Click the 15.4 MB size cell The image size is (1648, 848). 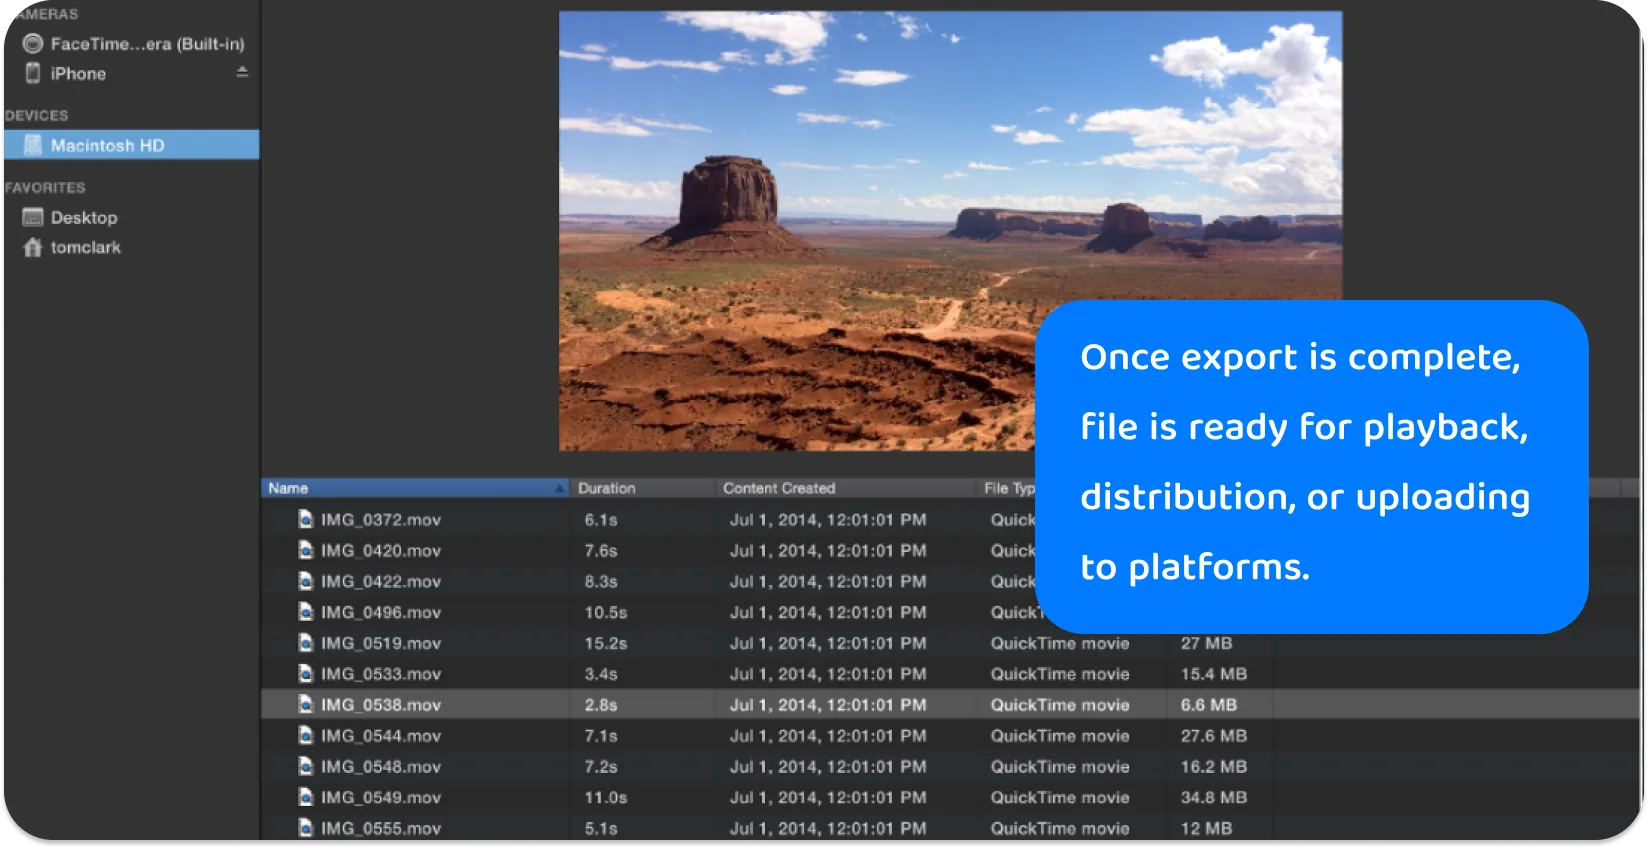pos(1214,675)
